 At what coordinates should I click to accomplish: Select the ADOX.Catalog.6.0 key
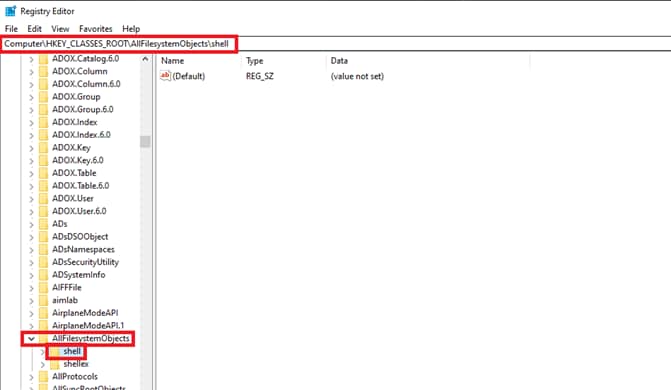(x=86, y=59)
